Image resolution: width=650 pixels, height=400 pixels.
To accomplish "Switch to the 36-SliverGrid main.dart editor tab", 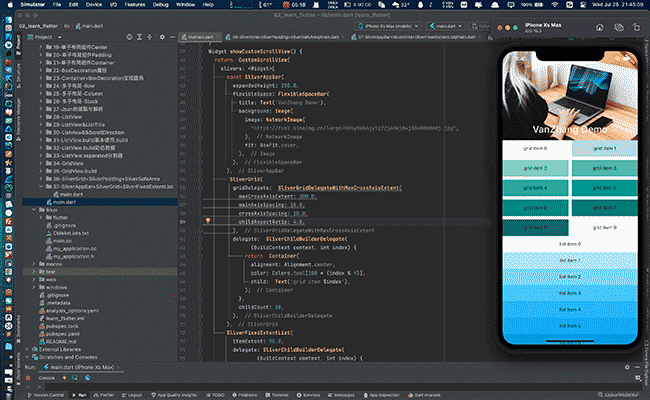I will pyautogui.click(x=285, y=37).
